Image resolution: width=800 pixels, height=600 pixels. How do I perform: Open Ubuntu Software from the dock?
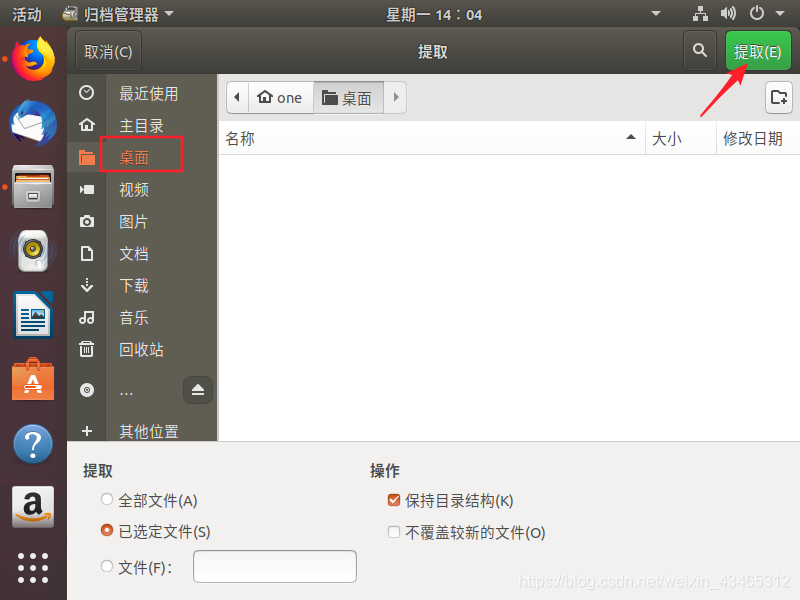pyautogui.click(x=33, y=379)
